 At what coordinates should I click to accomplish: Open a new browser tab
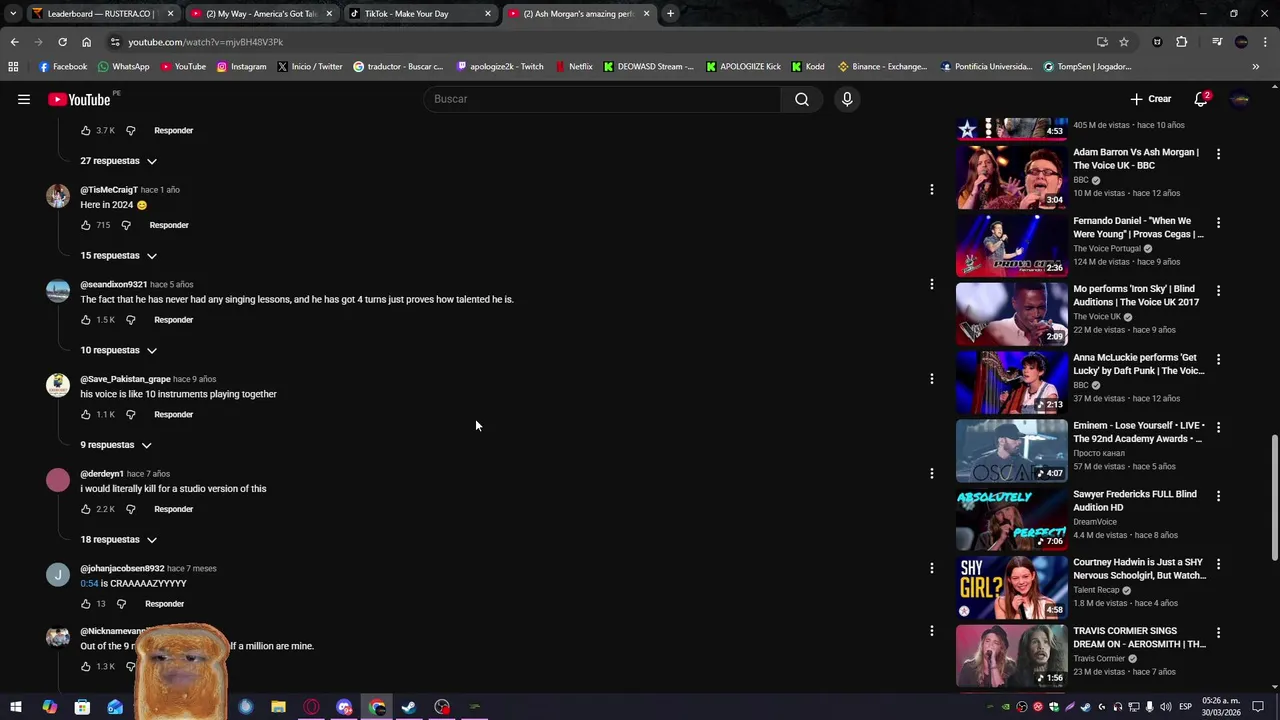(670, 14)
